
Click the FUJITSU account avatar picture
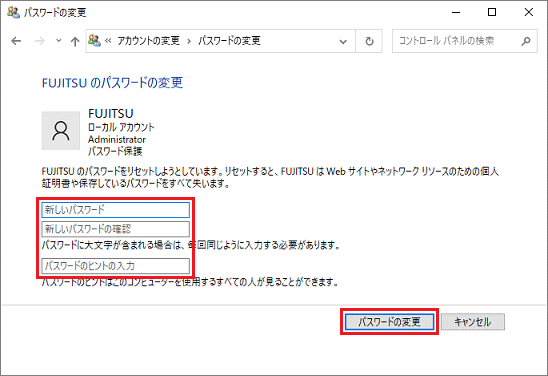click(x=61, y=131)
